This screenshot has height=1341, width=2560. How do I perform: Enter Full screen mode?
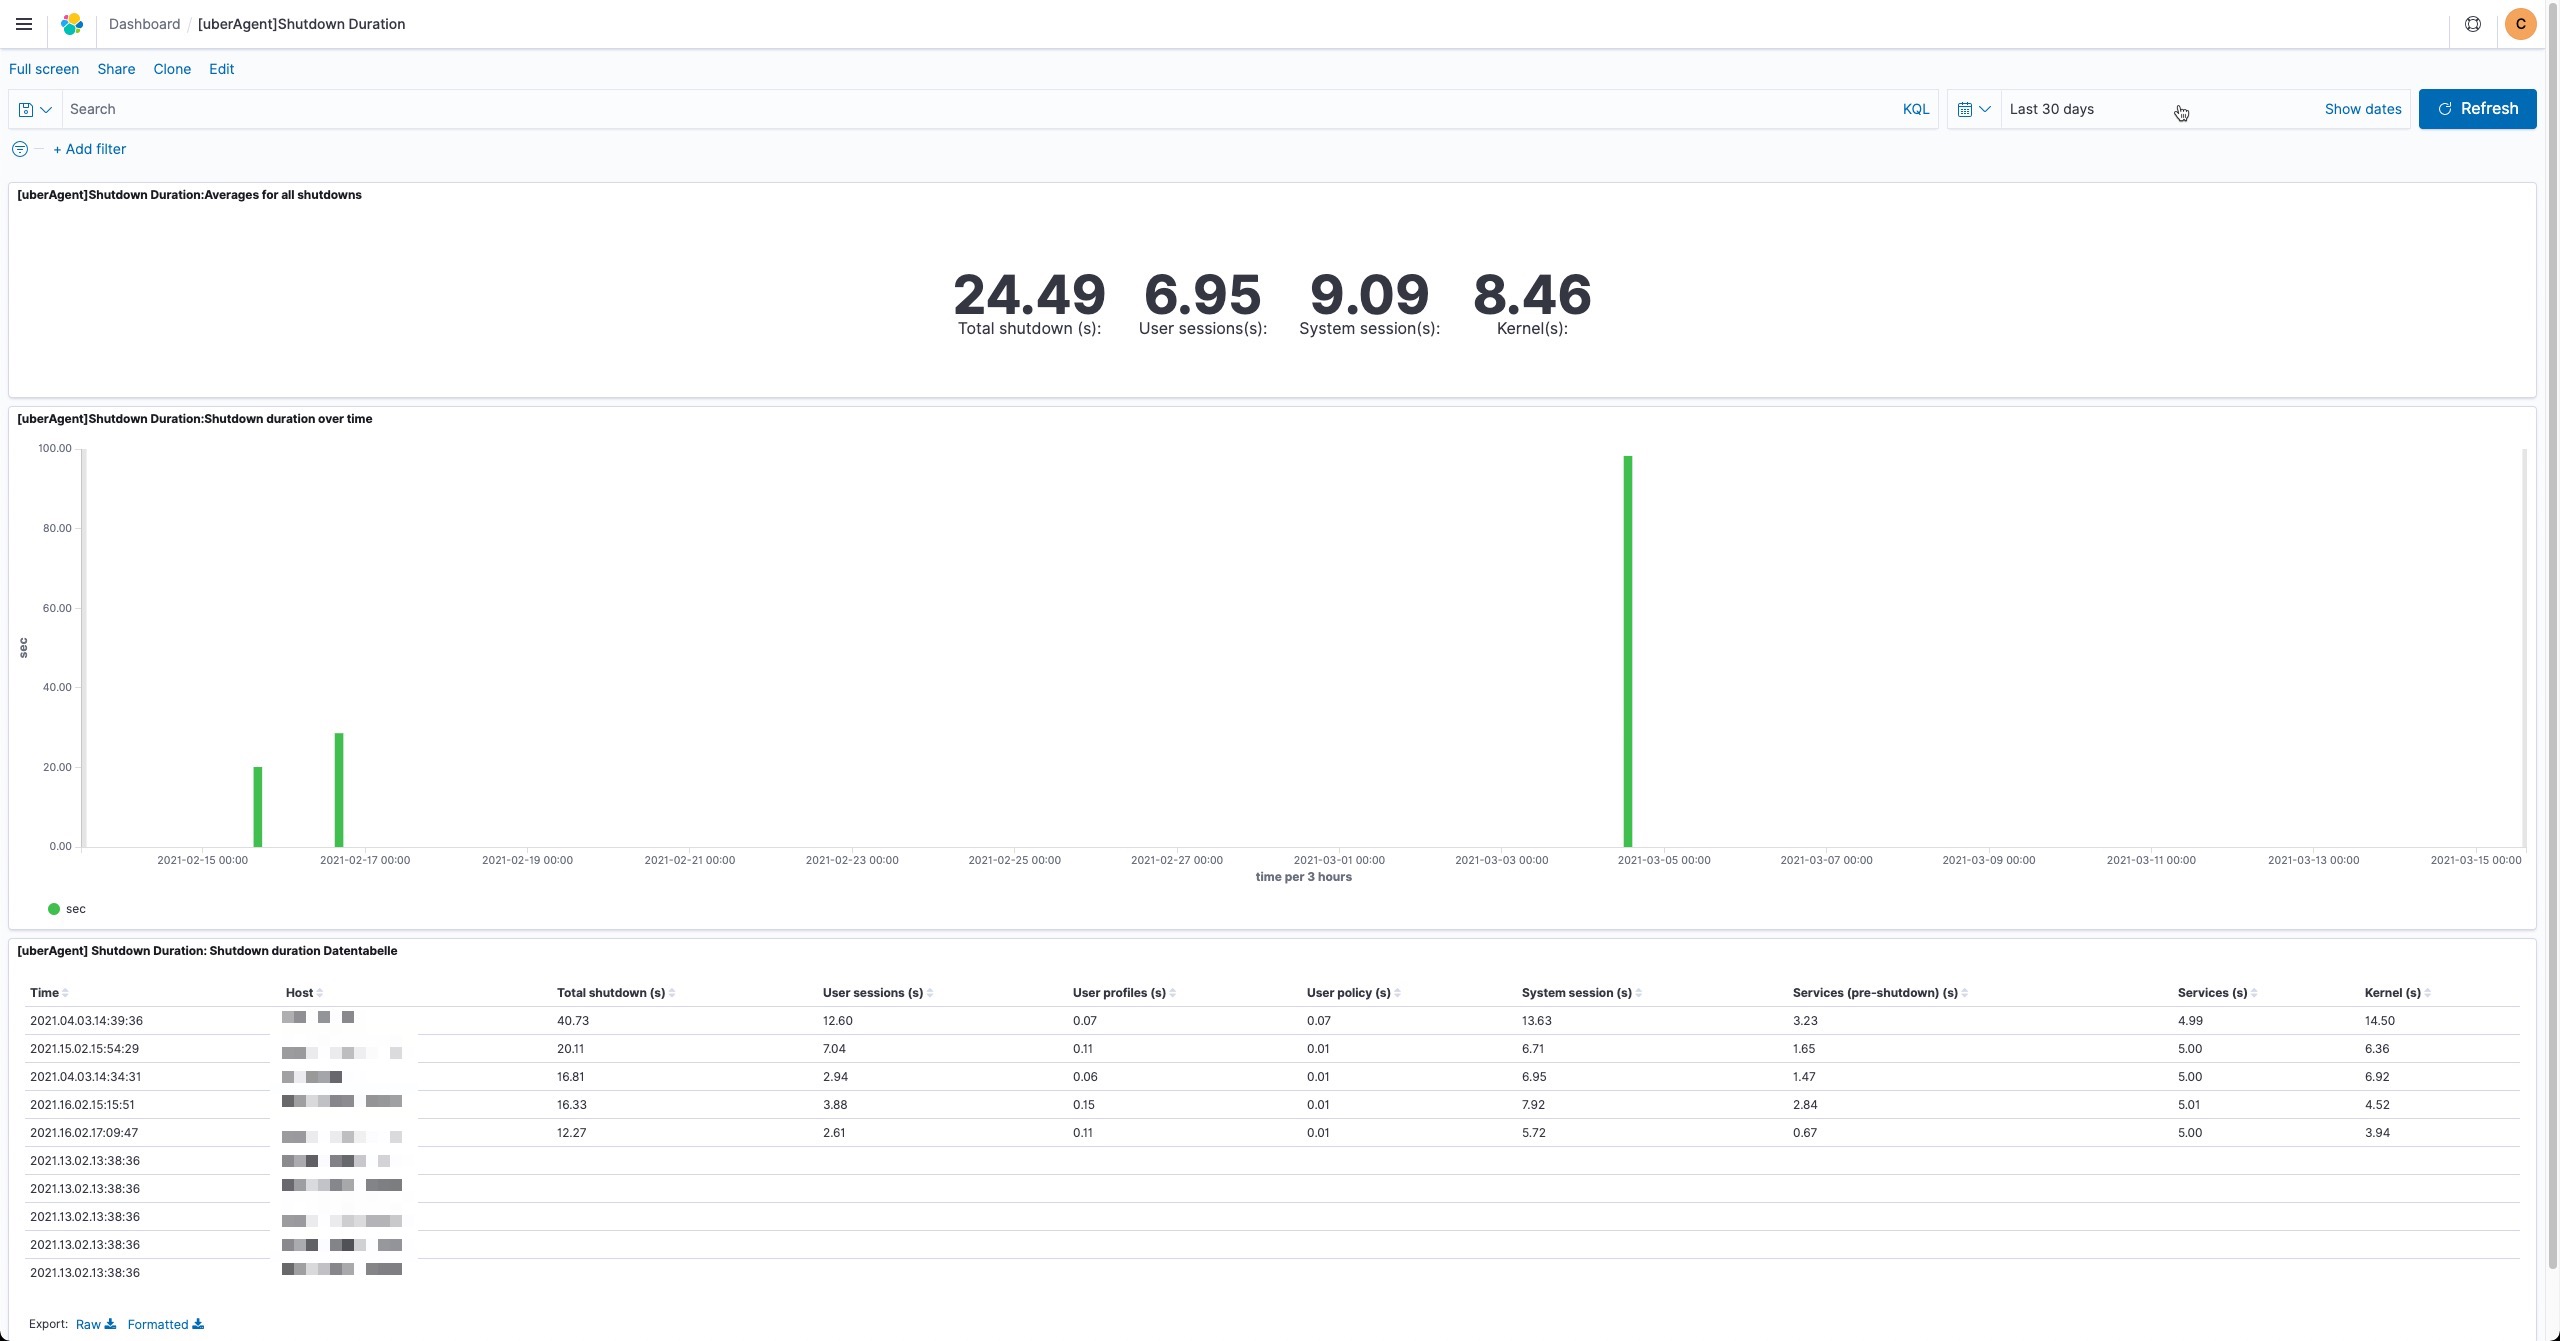[x=44, y=69]
